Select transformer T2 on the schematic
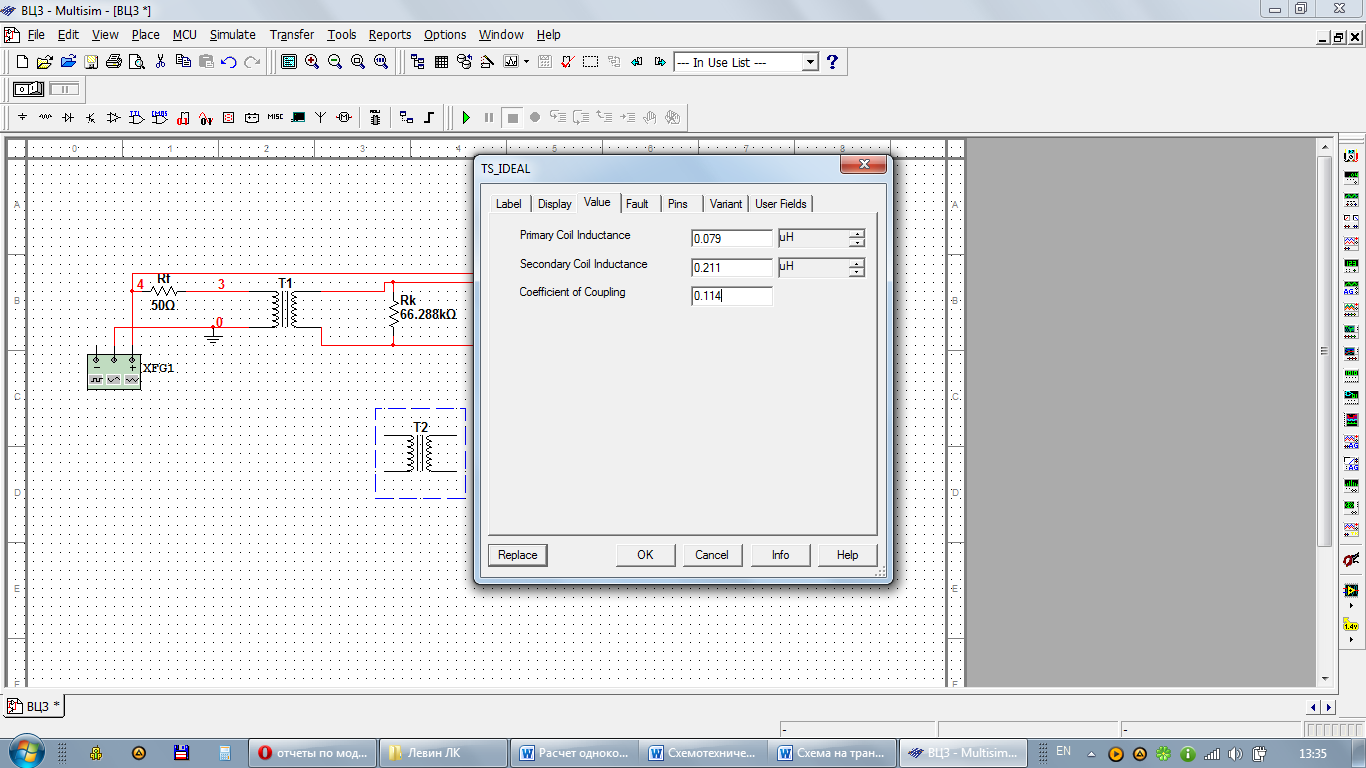 tap(421, 453)
